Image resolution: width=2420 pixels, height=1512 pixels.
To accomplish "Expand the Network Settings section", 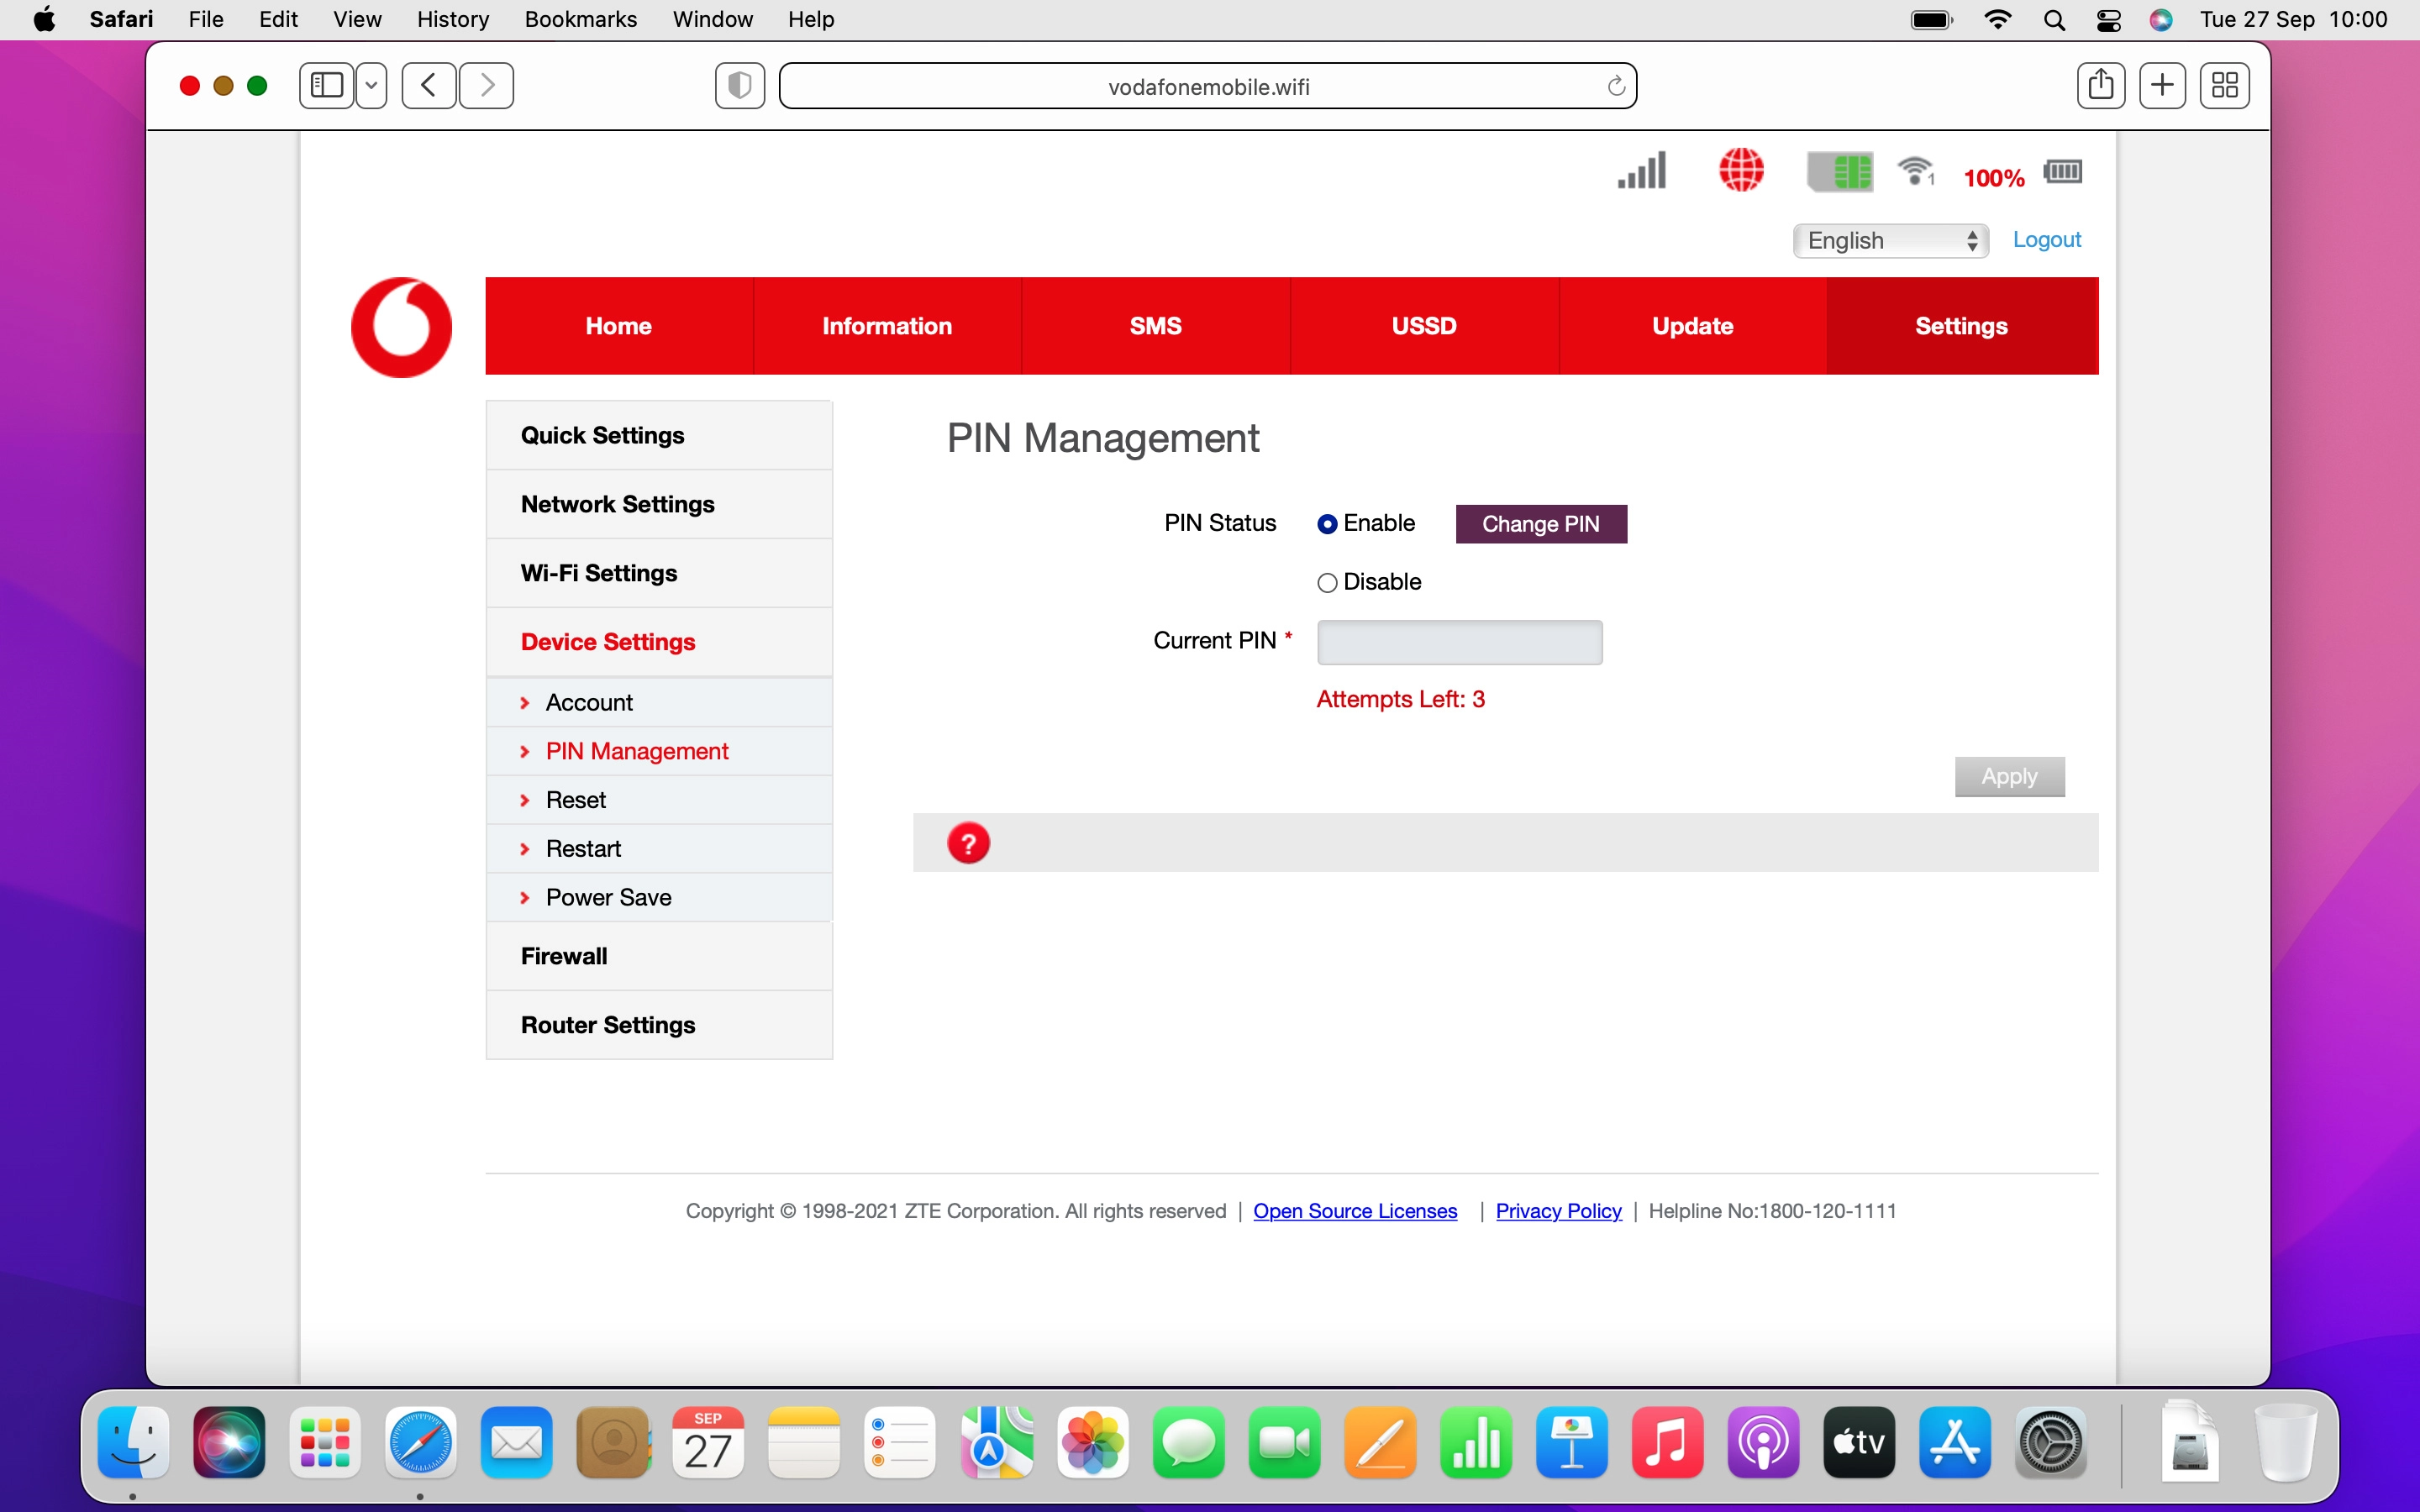I will [617, 504].
